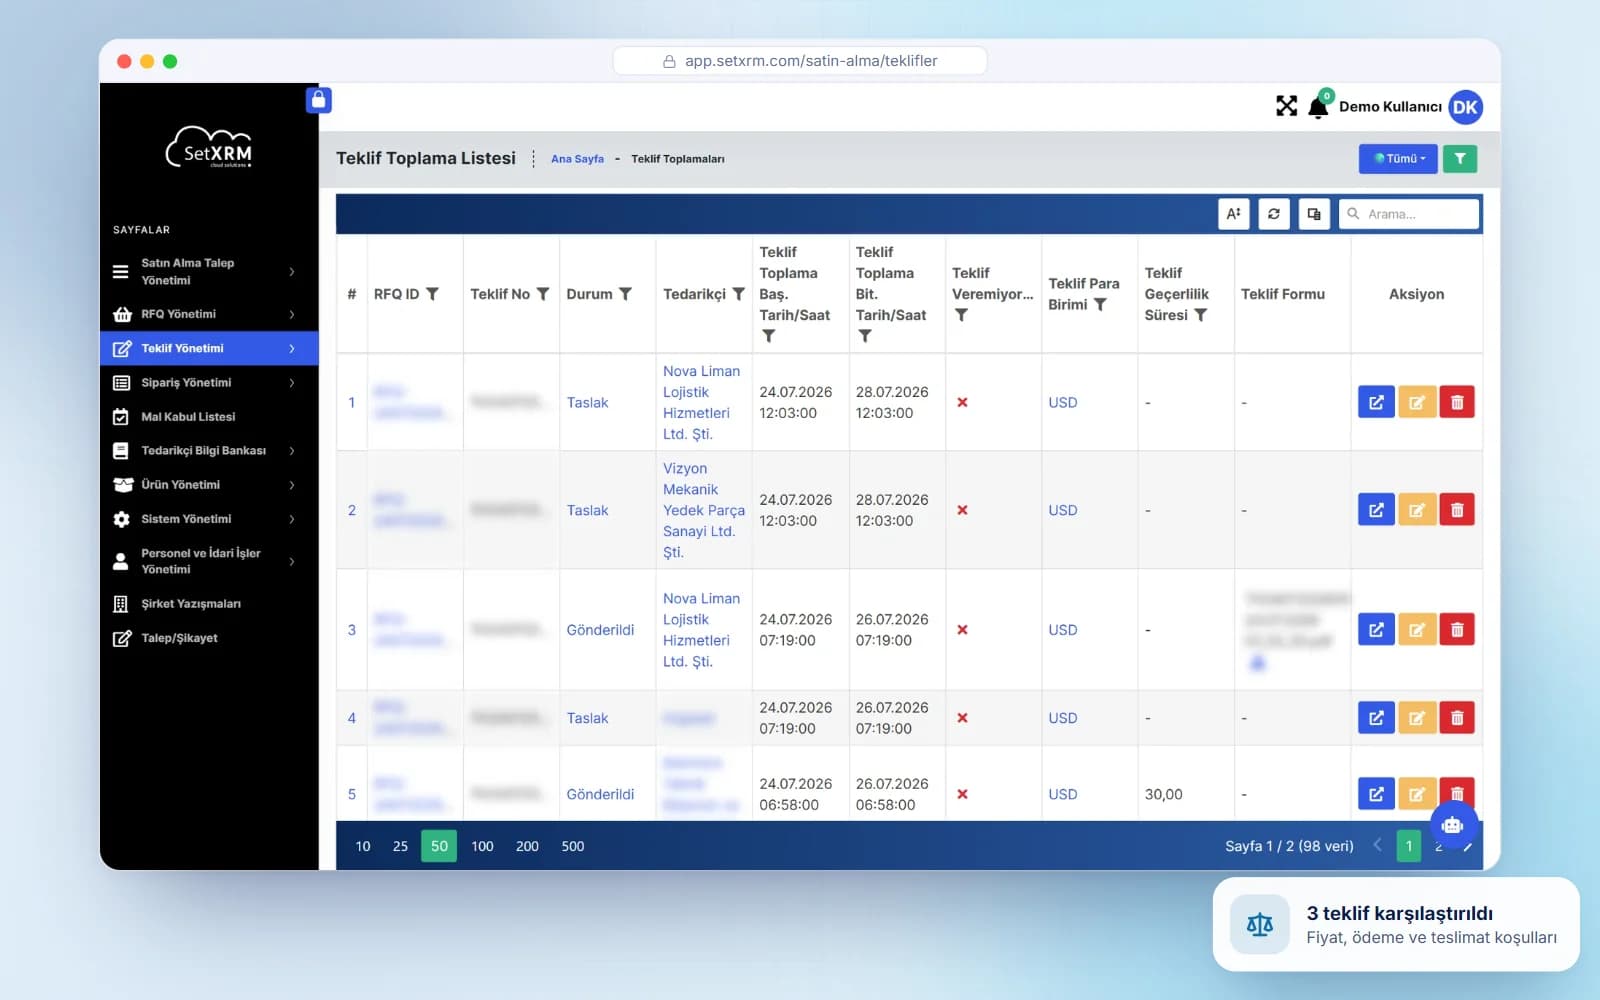Screen dimensions: 1600x1000
Task: Select 100 rows per page
Action: point(482,846)
